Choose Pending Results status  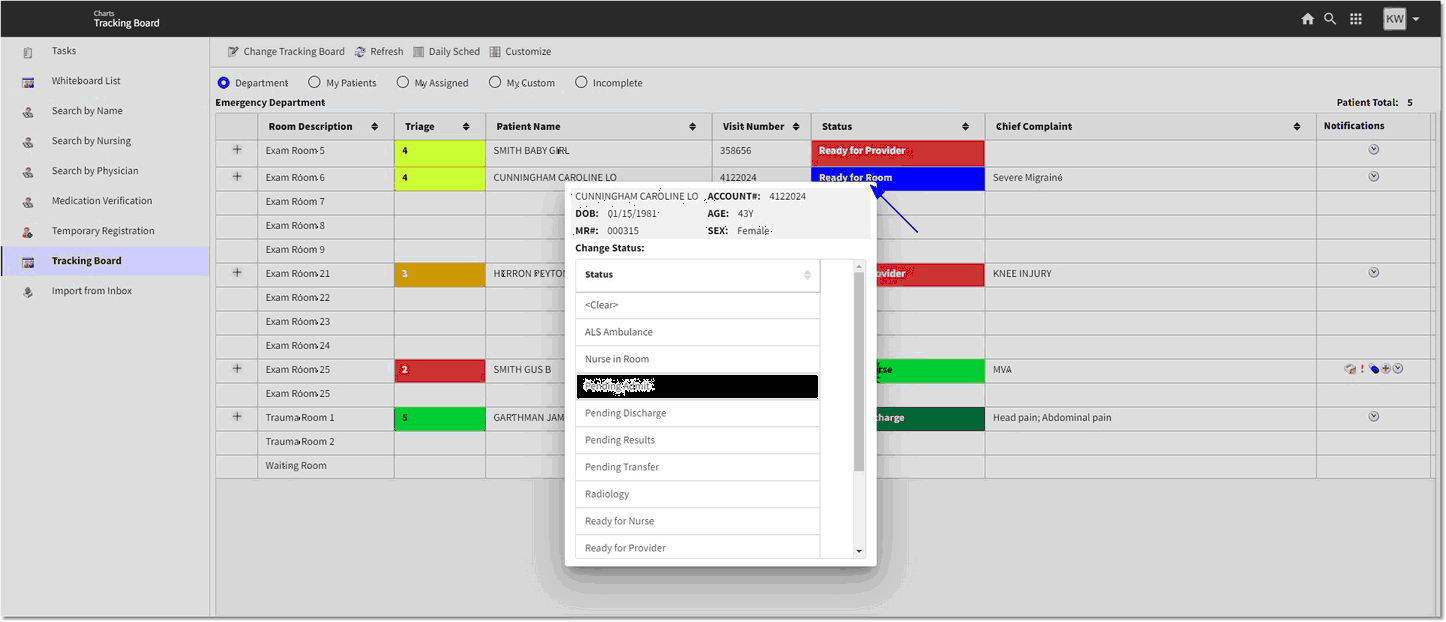click(x=698, y=440)
